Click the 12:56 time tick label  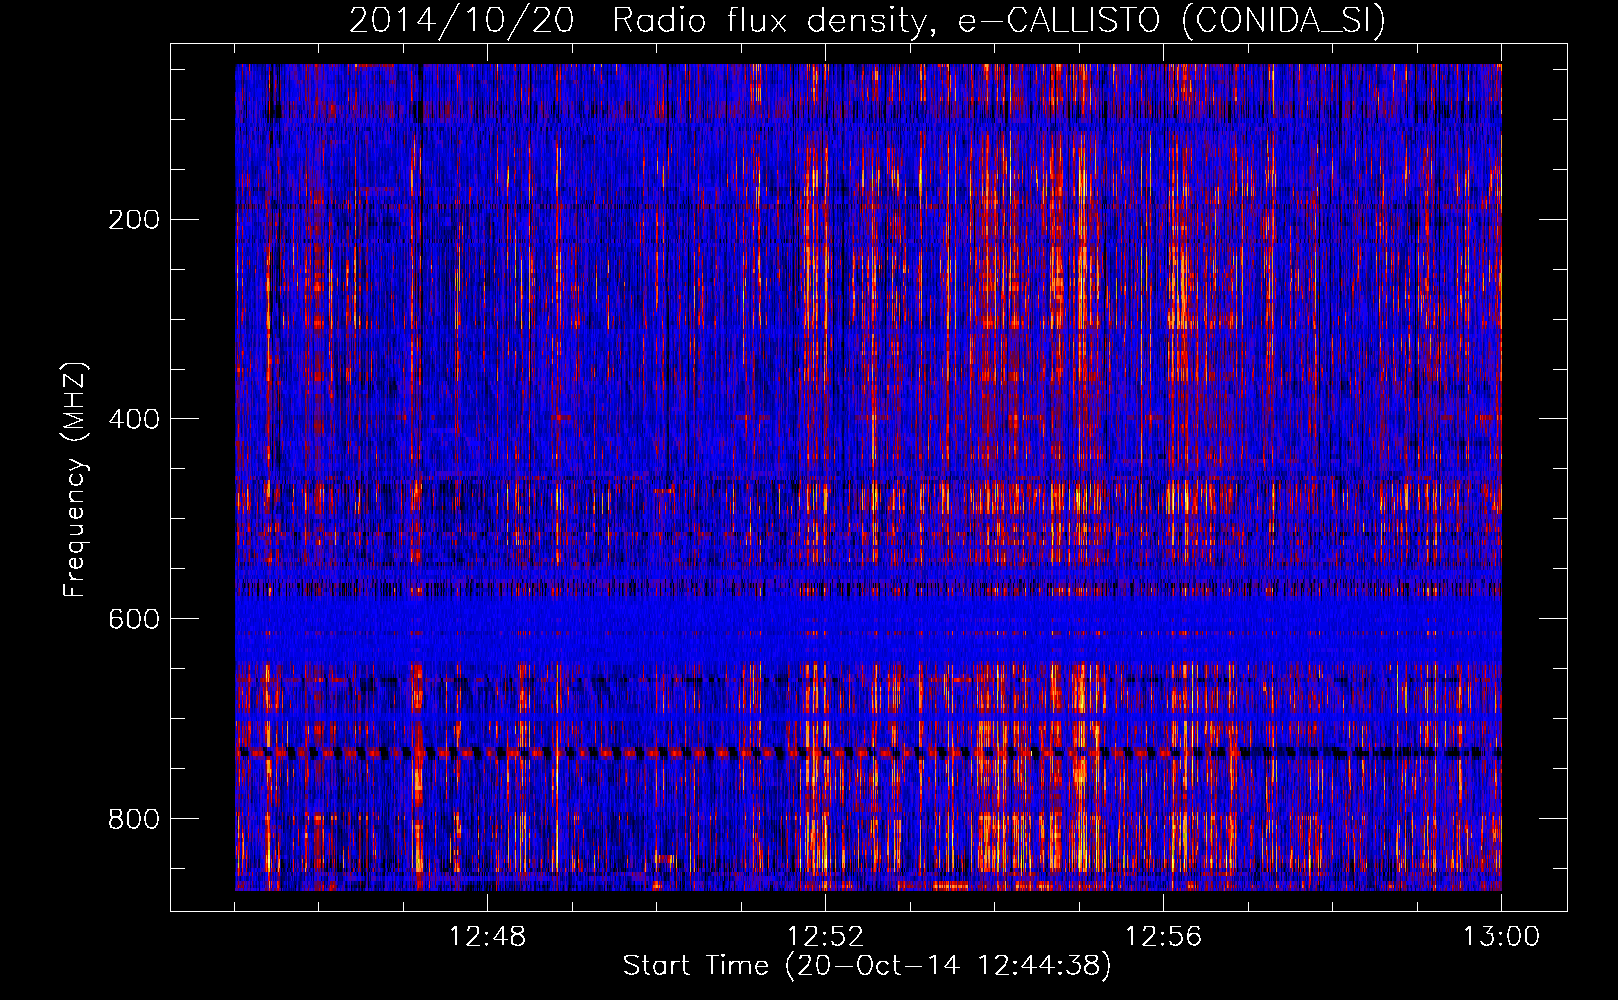[x=1163, y=937]
